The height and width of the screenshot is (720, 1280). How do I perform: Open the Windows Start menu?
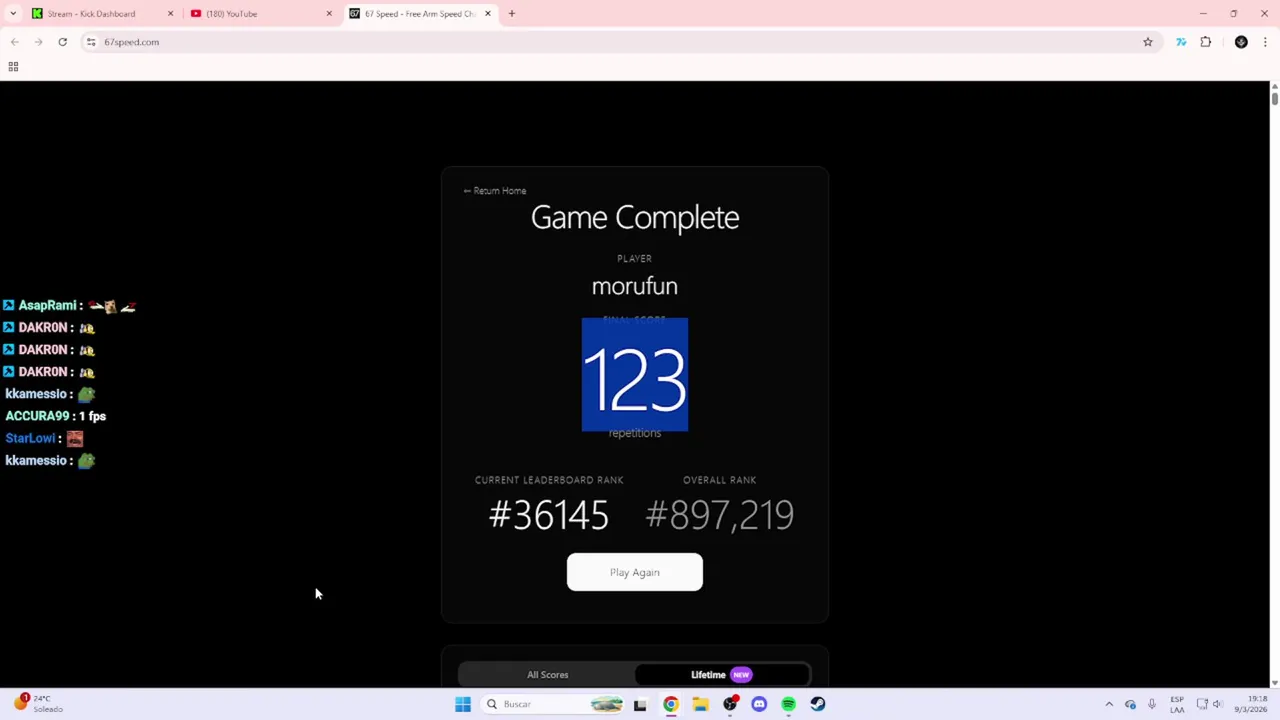(462, 704)
